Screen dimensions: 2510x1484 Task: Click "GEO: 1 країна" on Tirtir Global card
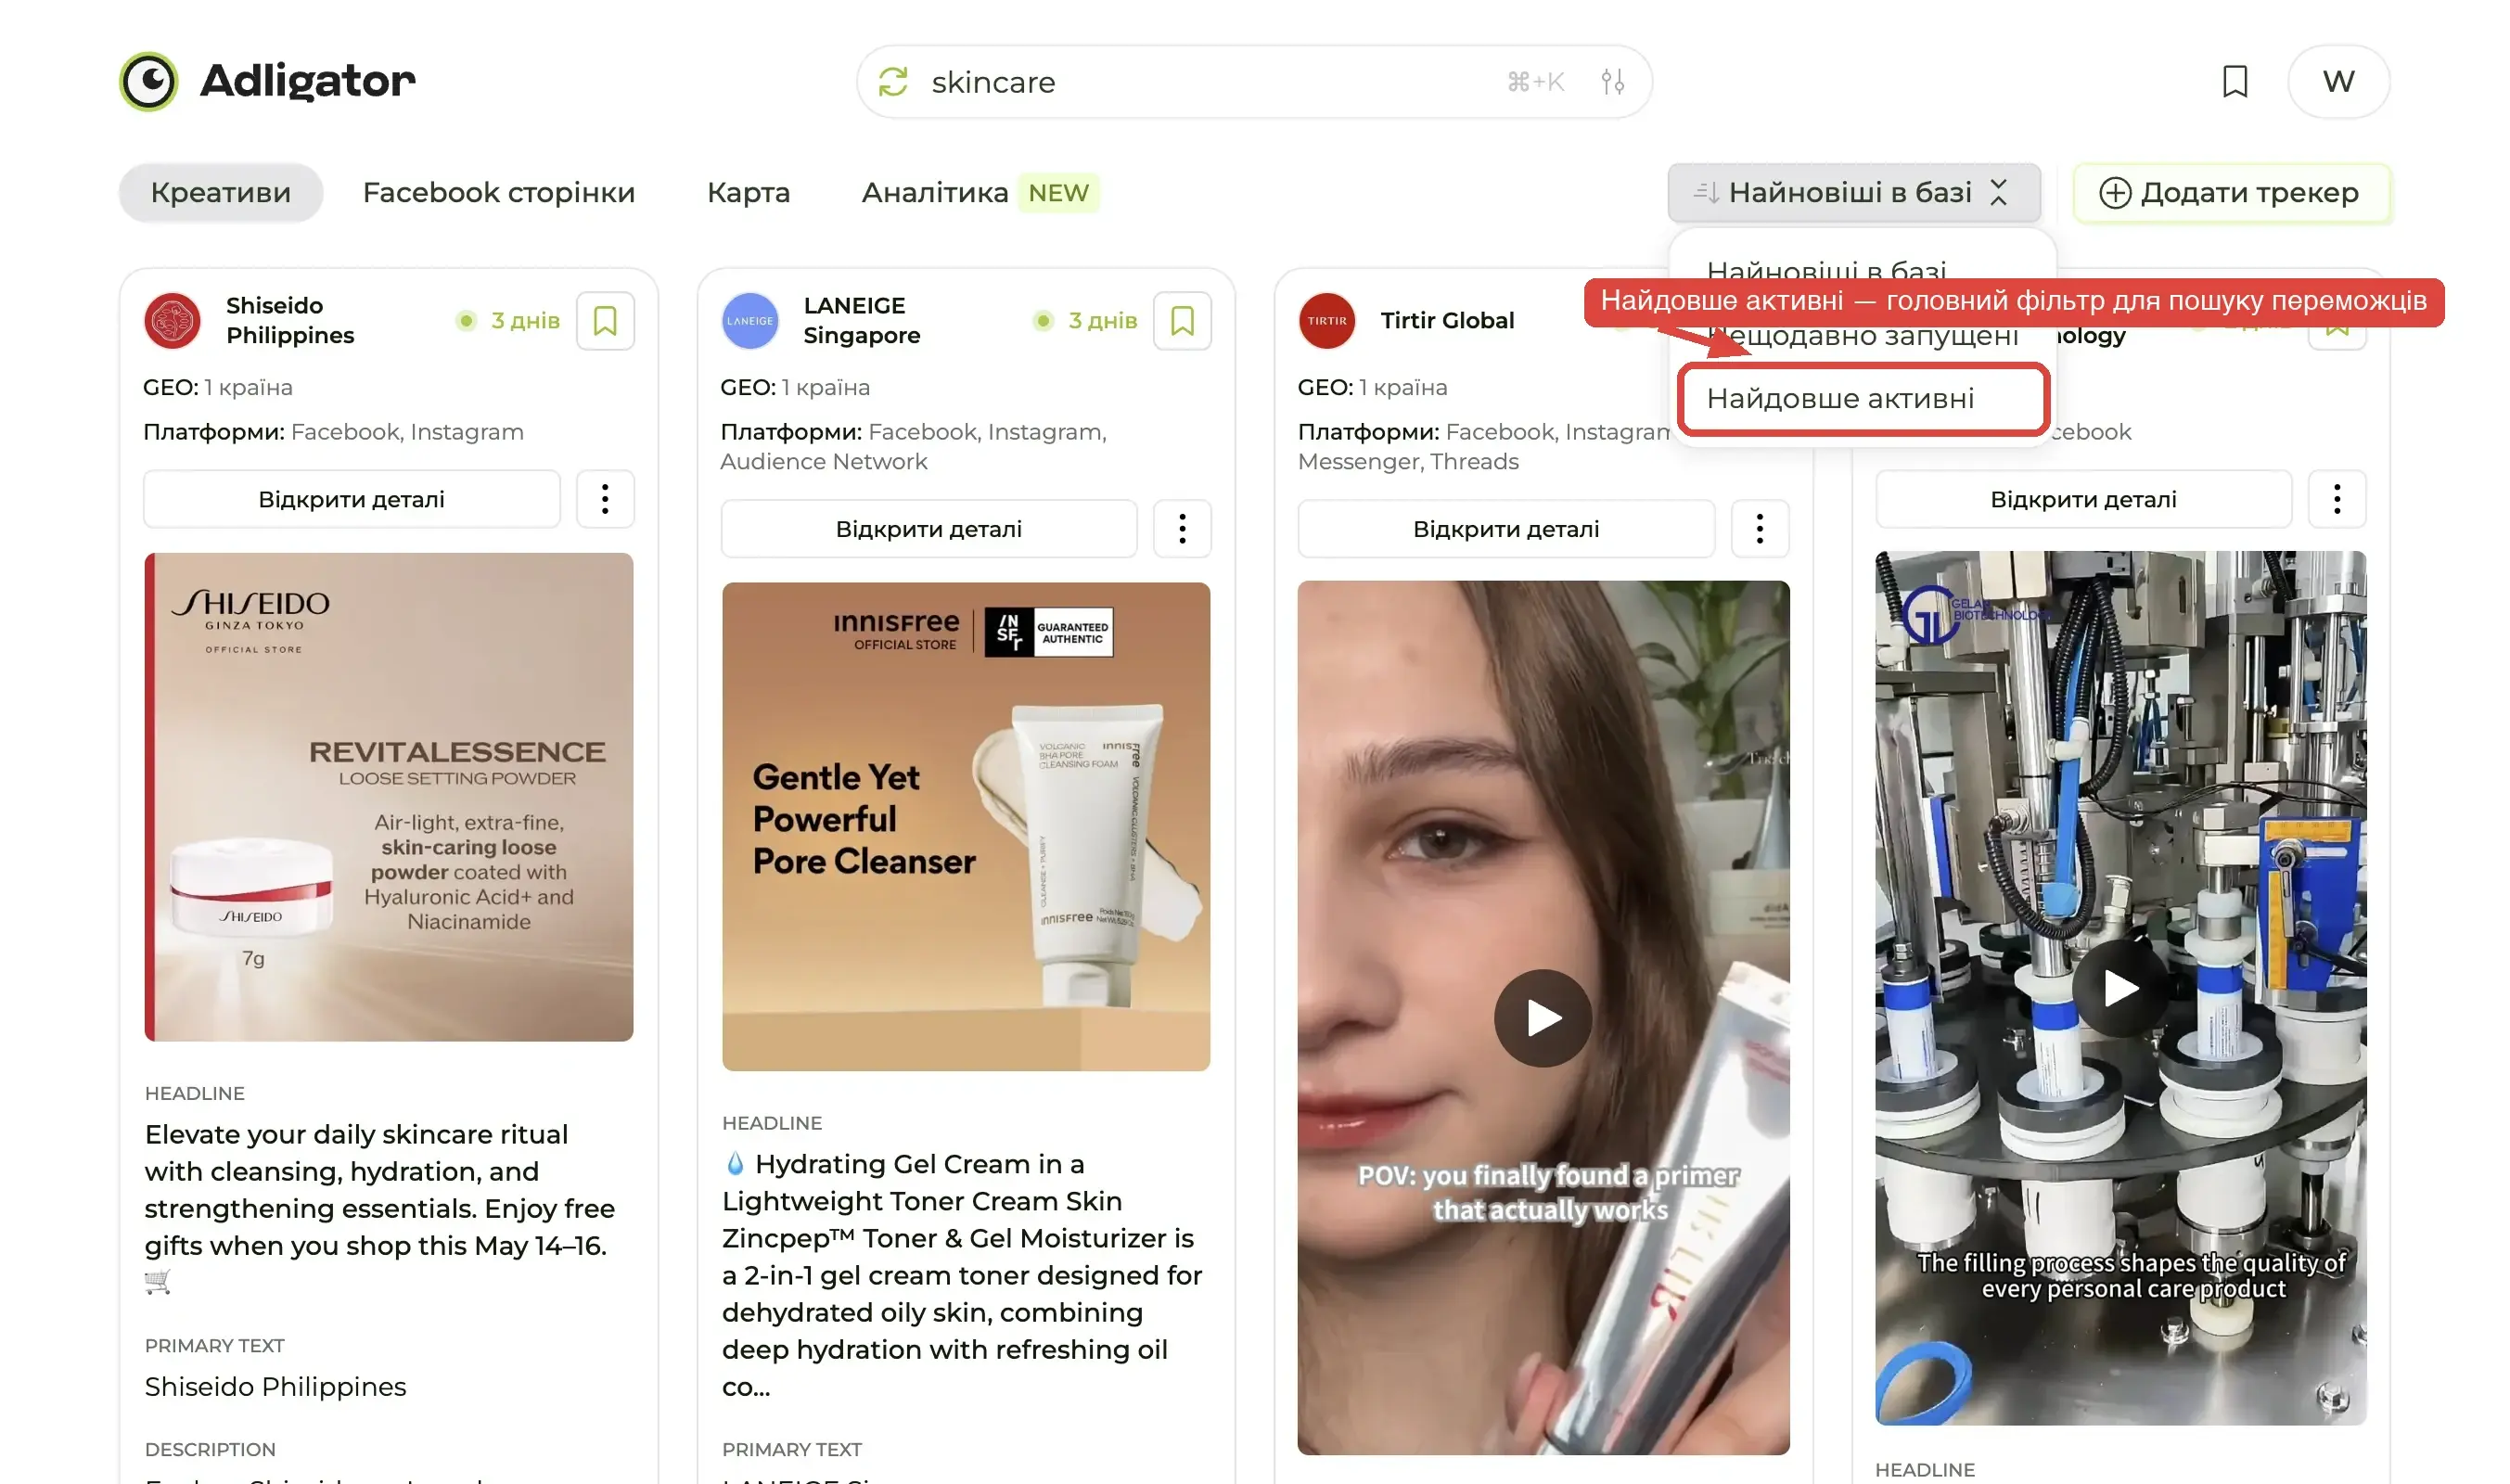[x=1372, y=387]
